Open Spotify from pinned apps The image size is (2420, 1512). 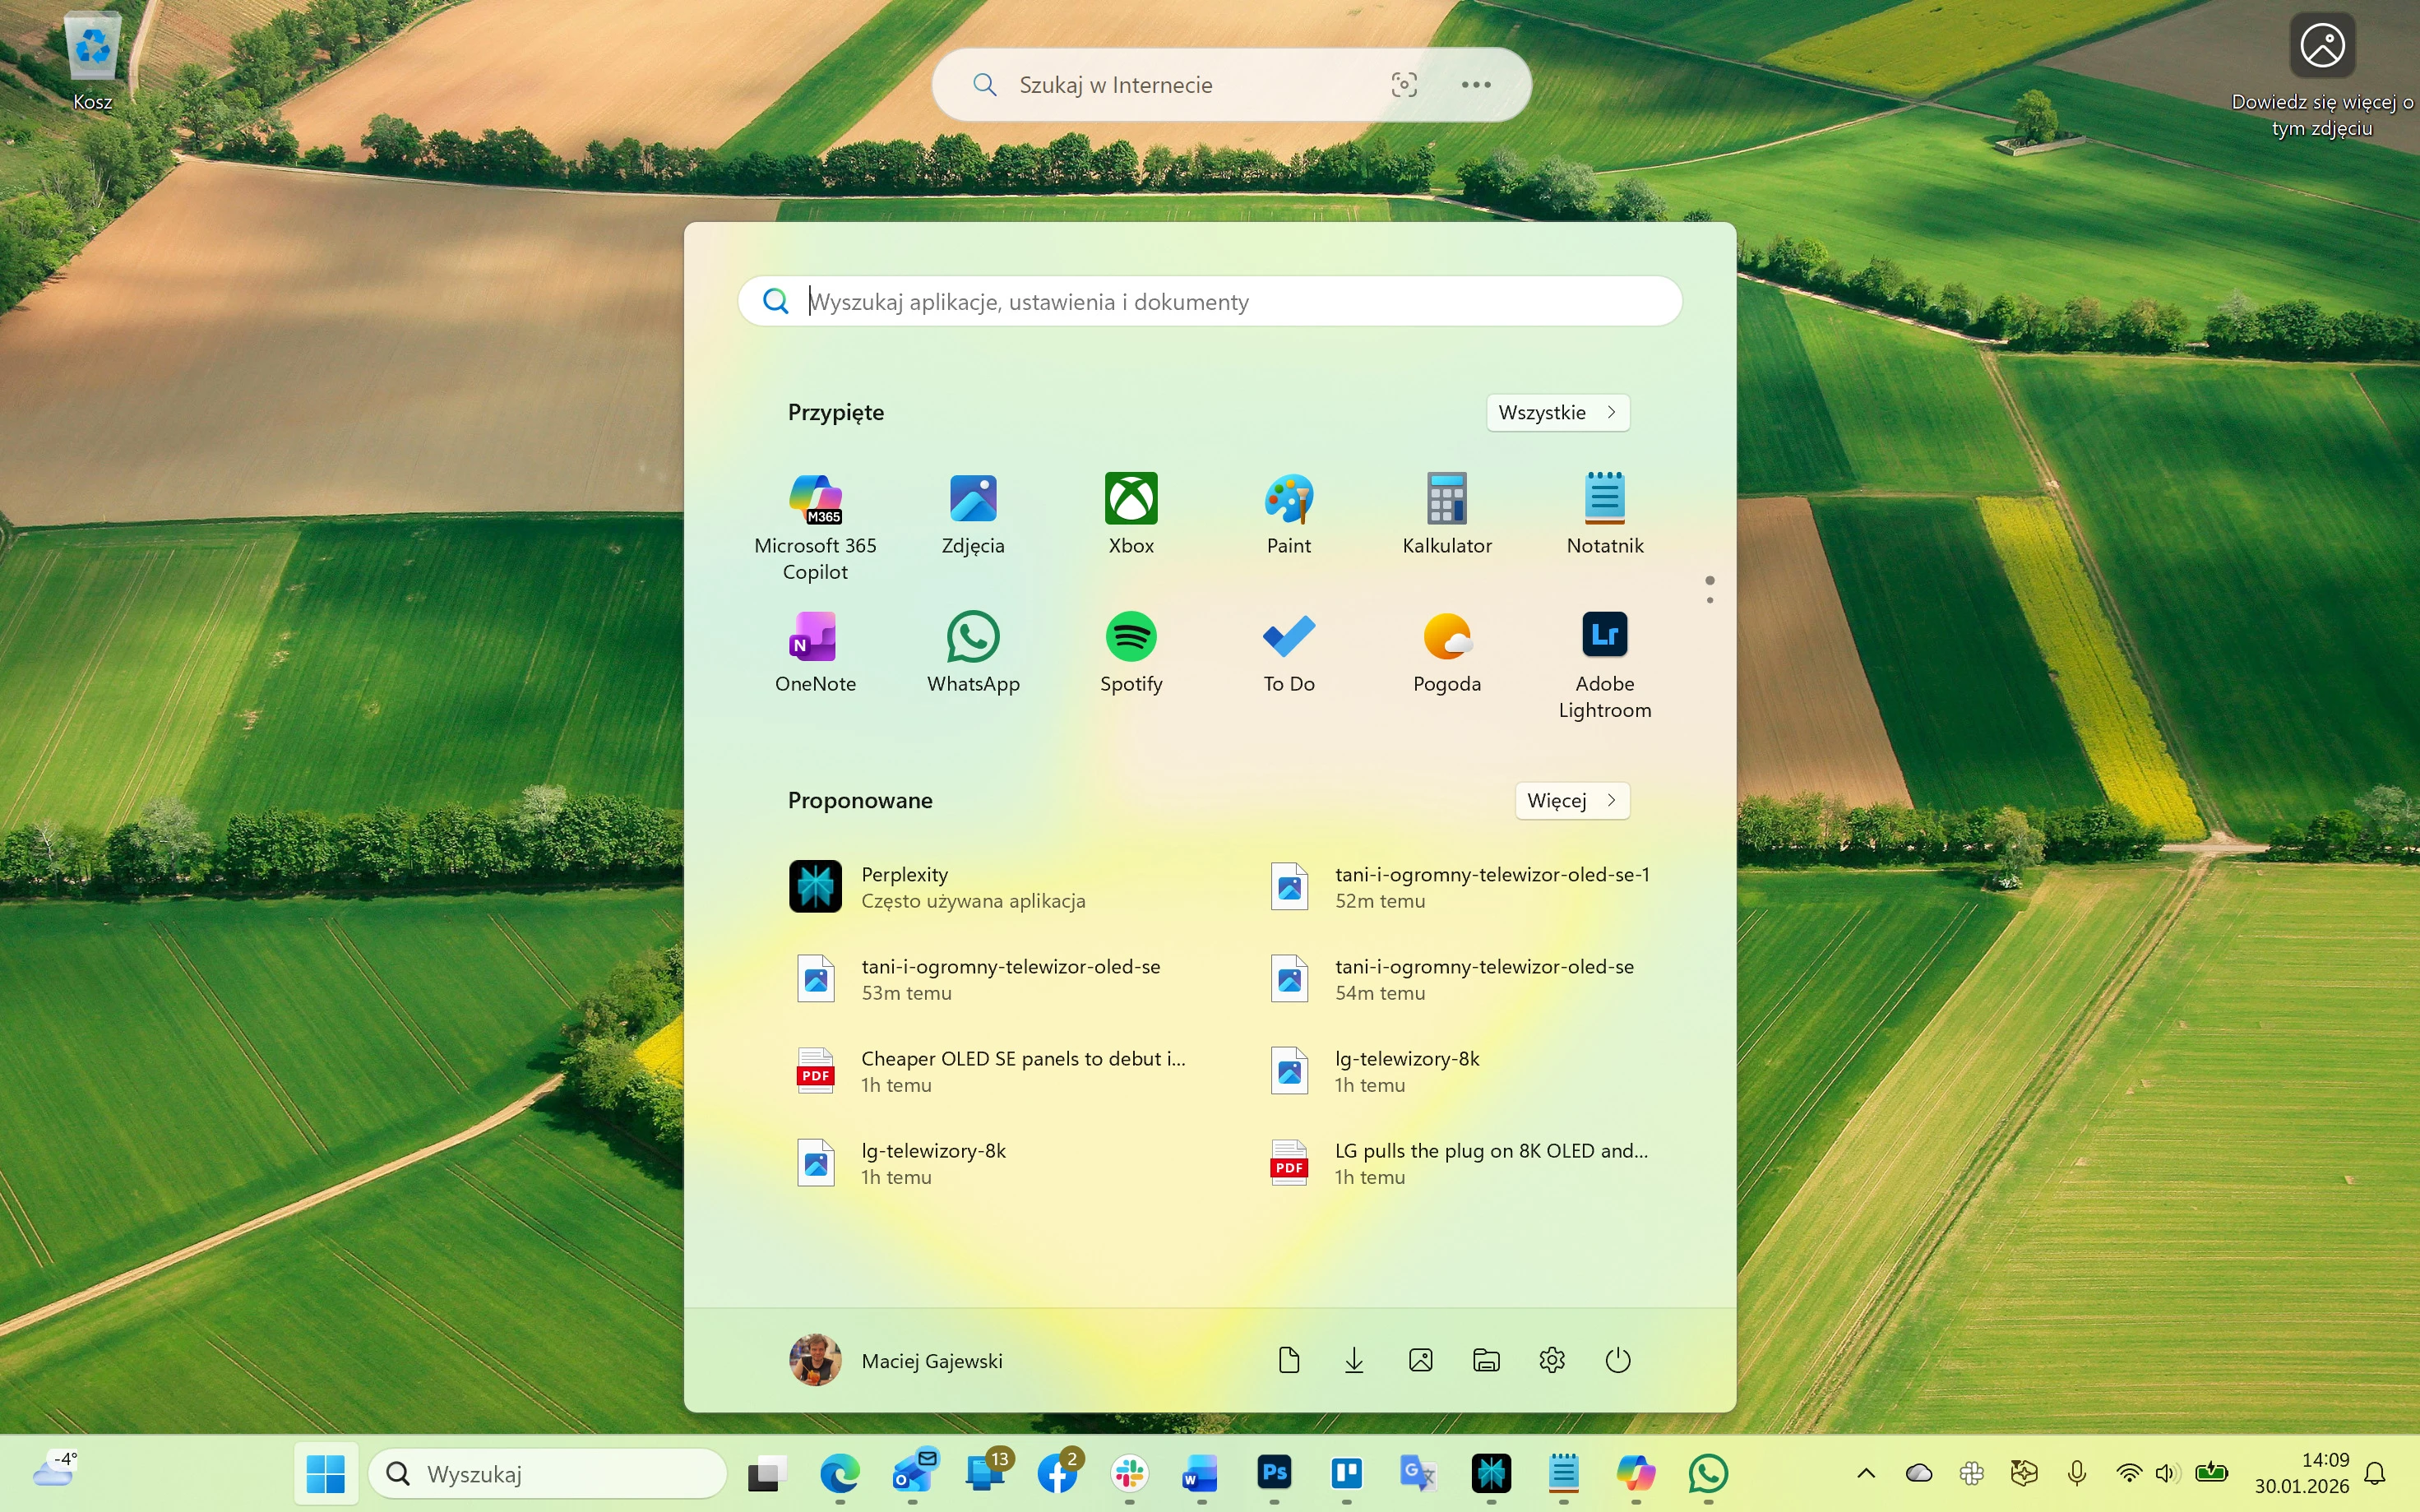1131,638
